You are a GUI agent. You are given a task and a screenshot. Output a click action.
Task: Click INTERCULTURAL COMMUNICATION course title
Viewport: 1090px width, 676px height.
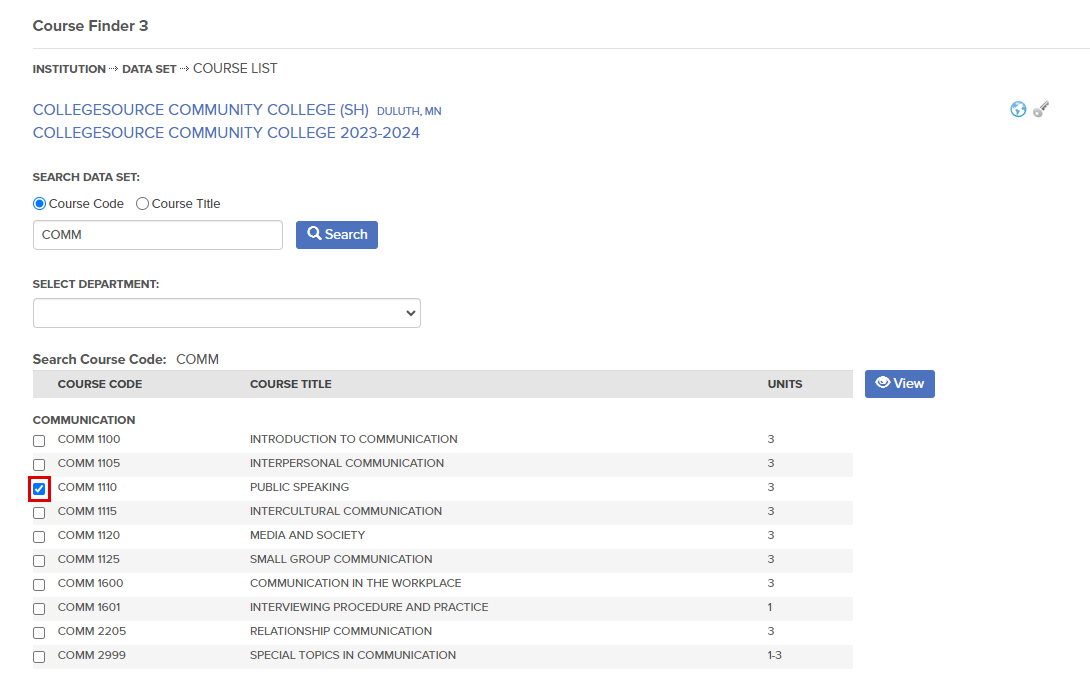click(x=346, y=511)
